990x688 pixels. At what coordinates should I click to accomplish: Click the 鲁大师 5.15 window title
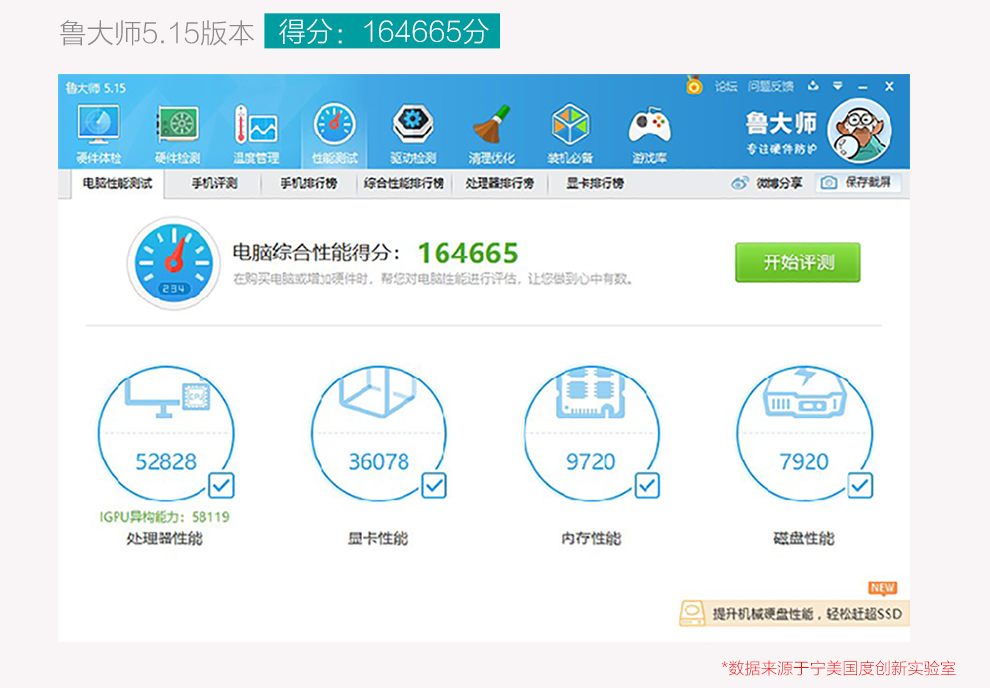pos(96,88)
